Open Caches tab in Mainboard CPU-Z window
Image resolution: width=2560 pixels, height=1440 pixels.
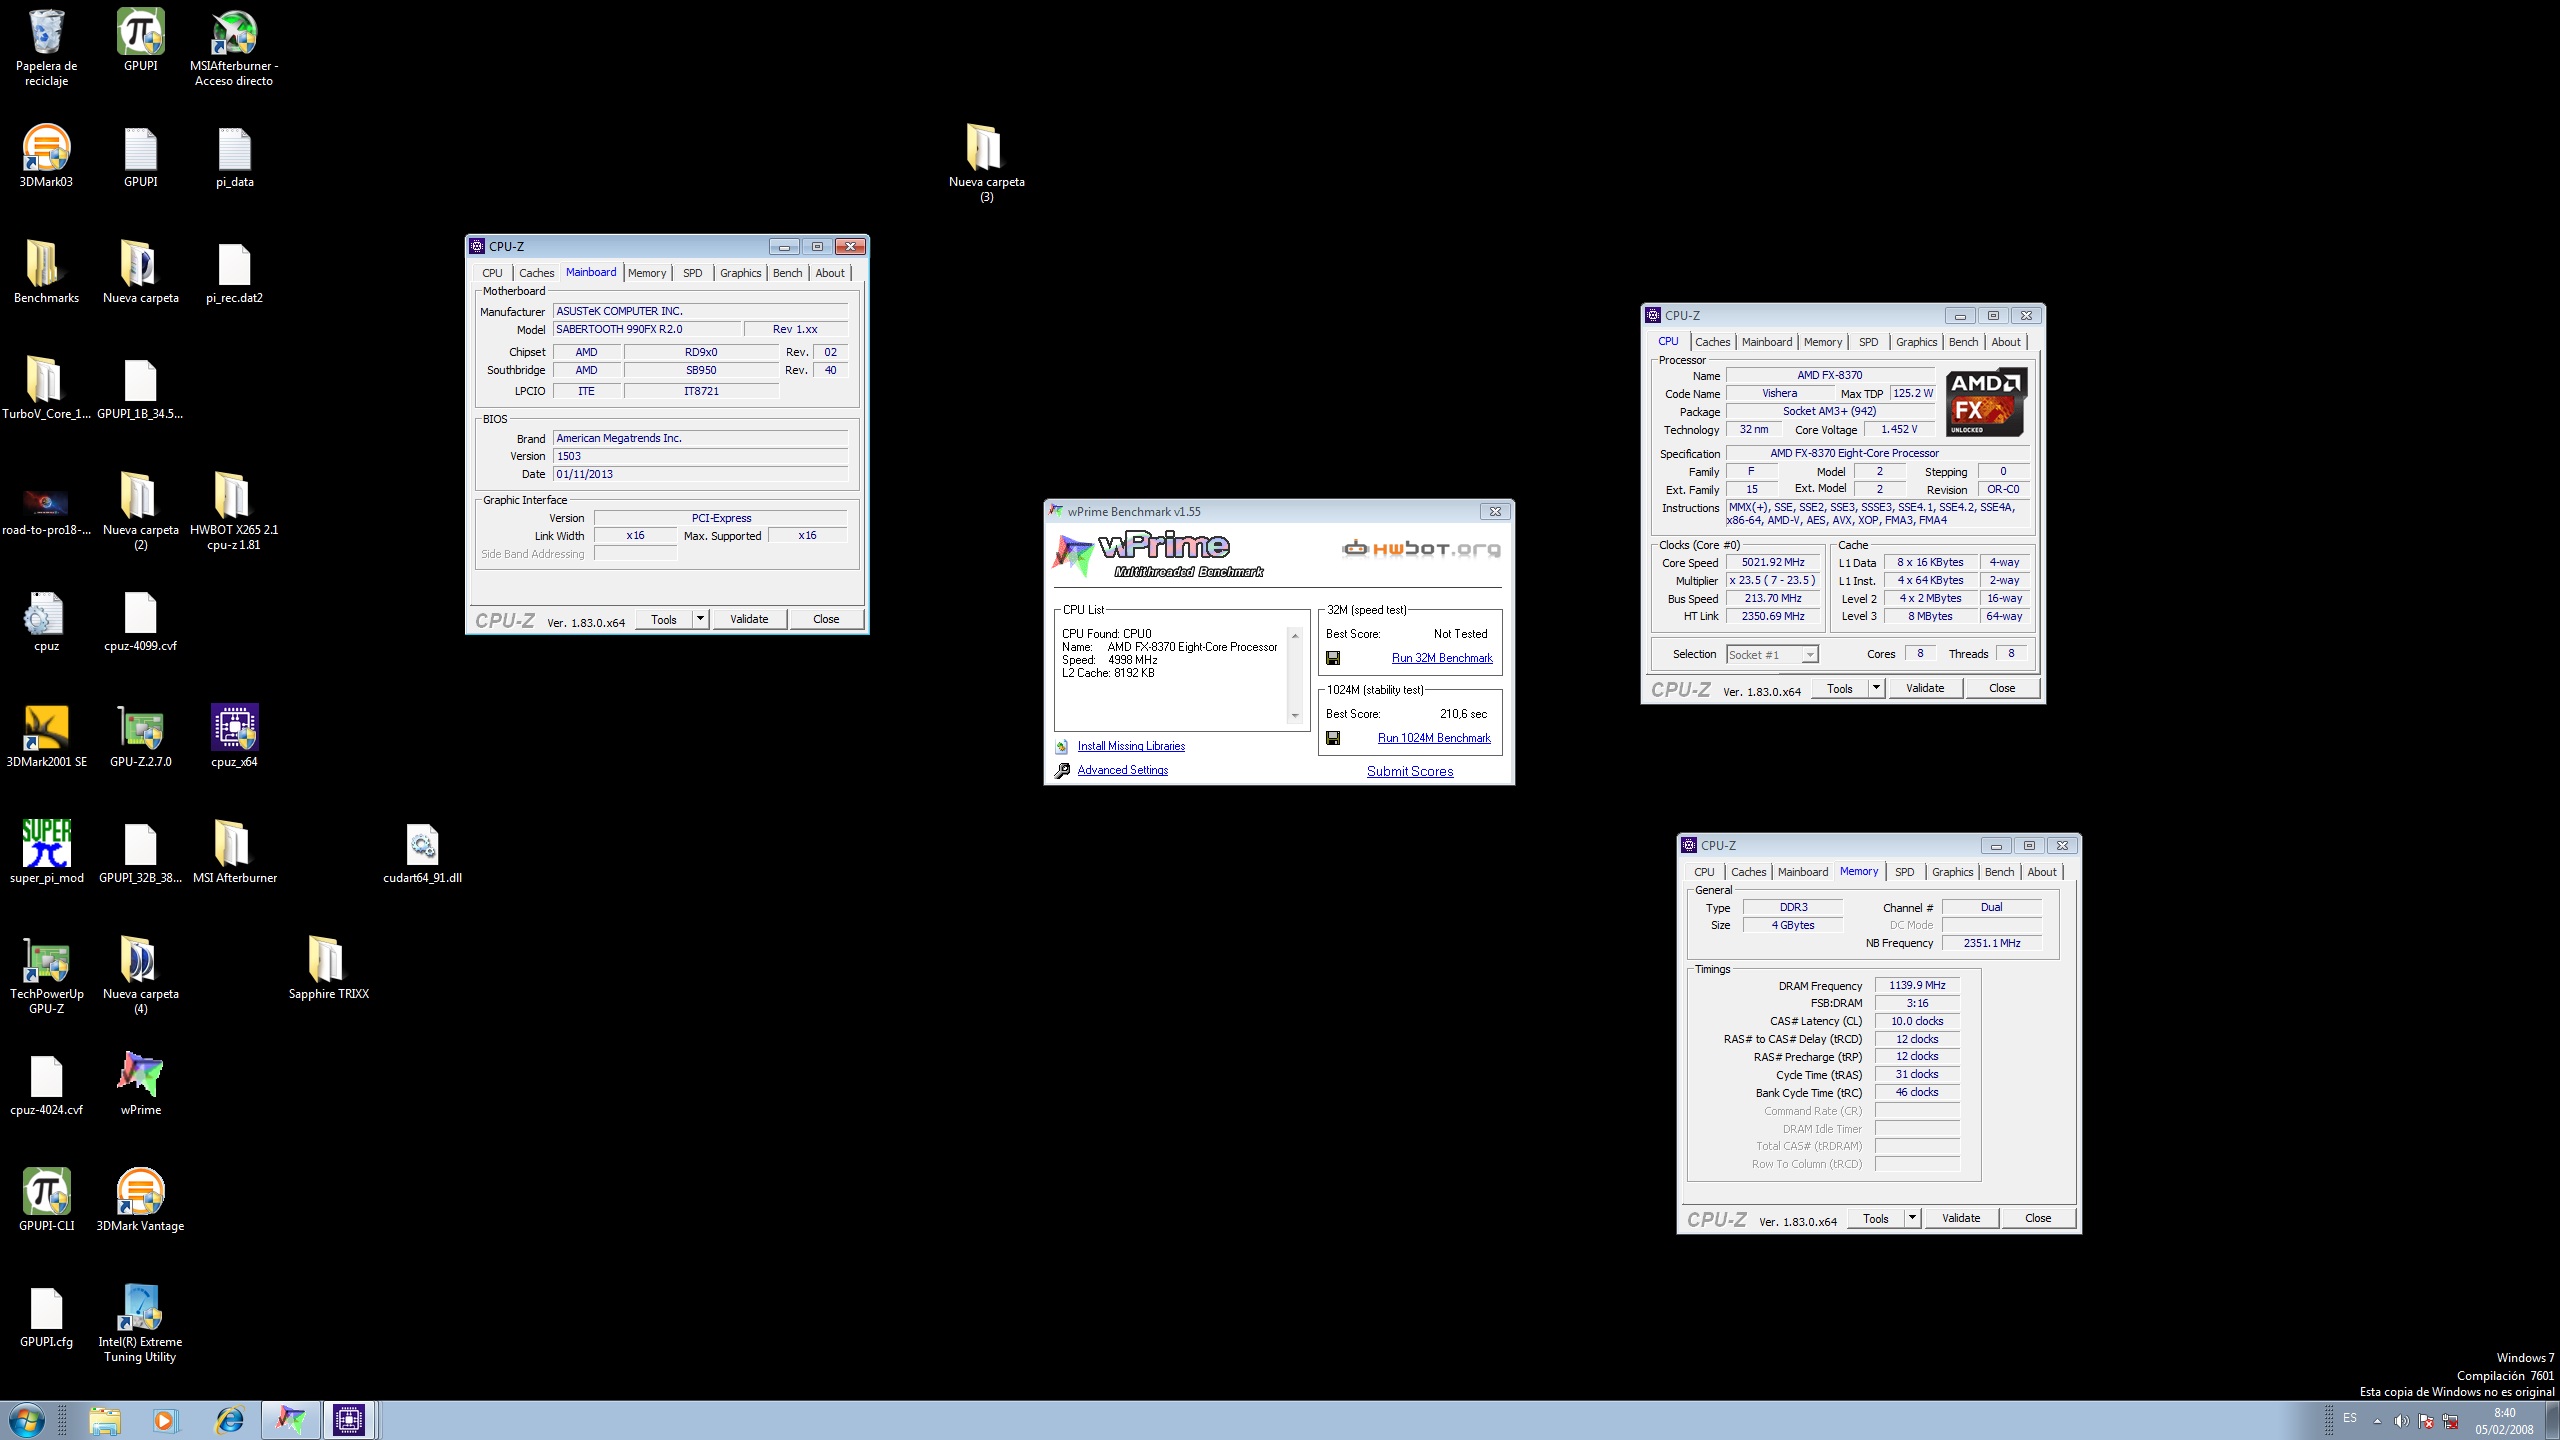(537, 273)
